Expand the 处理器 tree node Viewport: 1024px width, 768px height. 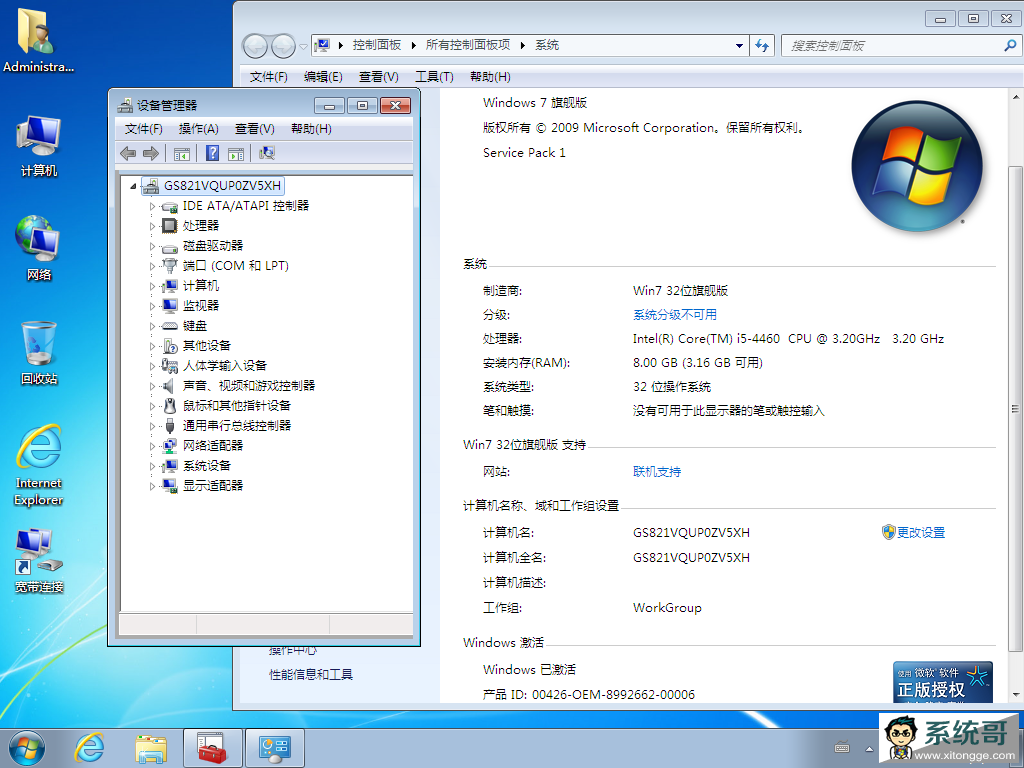(x=153, y=226)
